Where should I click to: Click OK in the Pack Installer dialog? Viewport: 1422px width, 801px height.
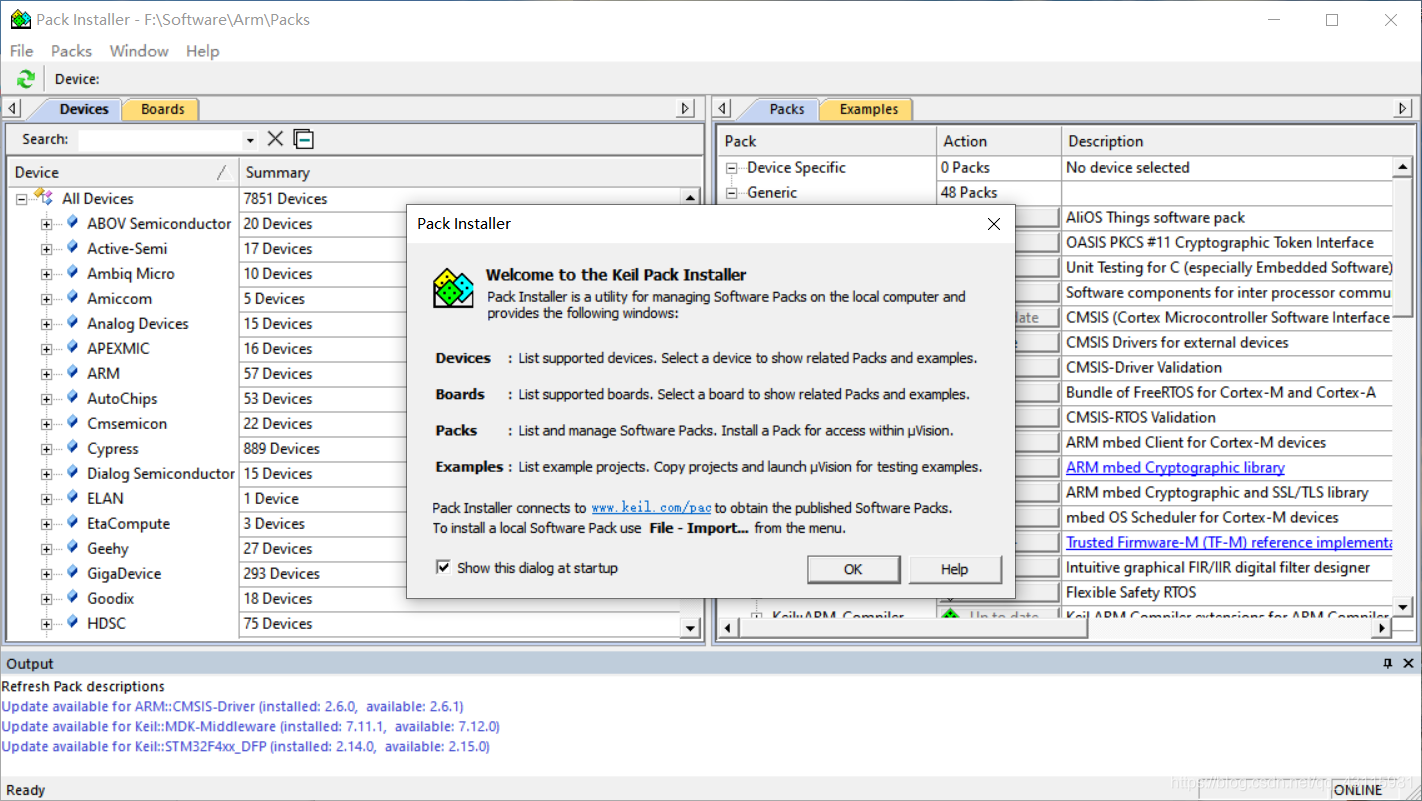pyautogui.click(x=853, y=569)
